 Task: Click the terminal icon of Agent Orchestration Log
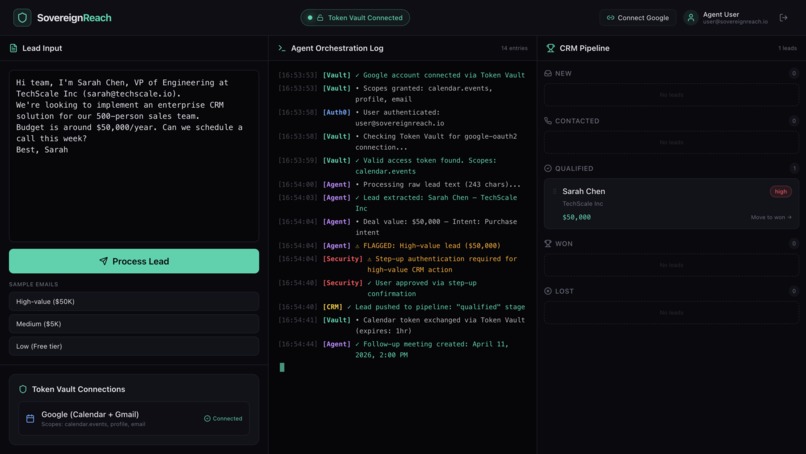click(x=282, y=48)
